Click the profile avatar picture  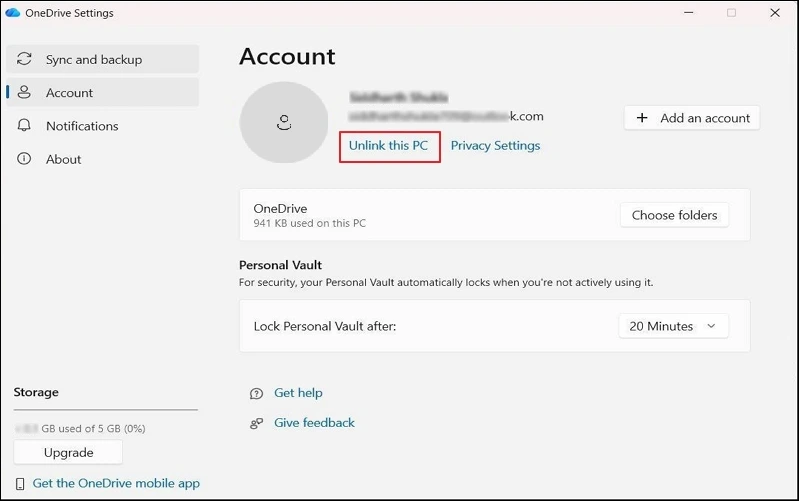coord(284,122)
